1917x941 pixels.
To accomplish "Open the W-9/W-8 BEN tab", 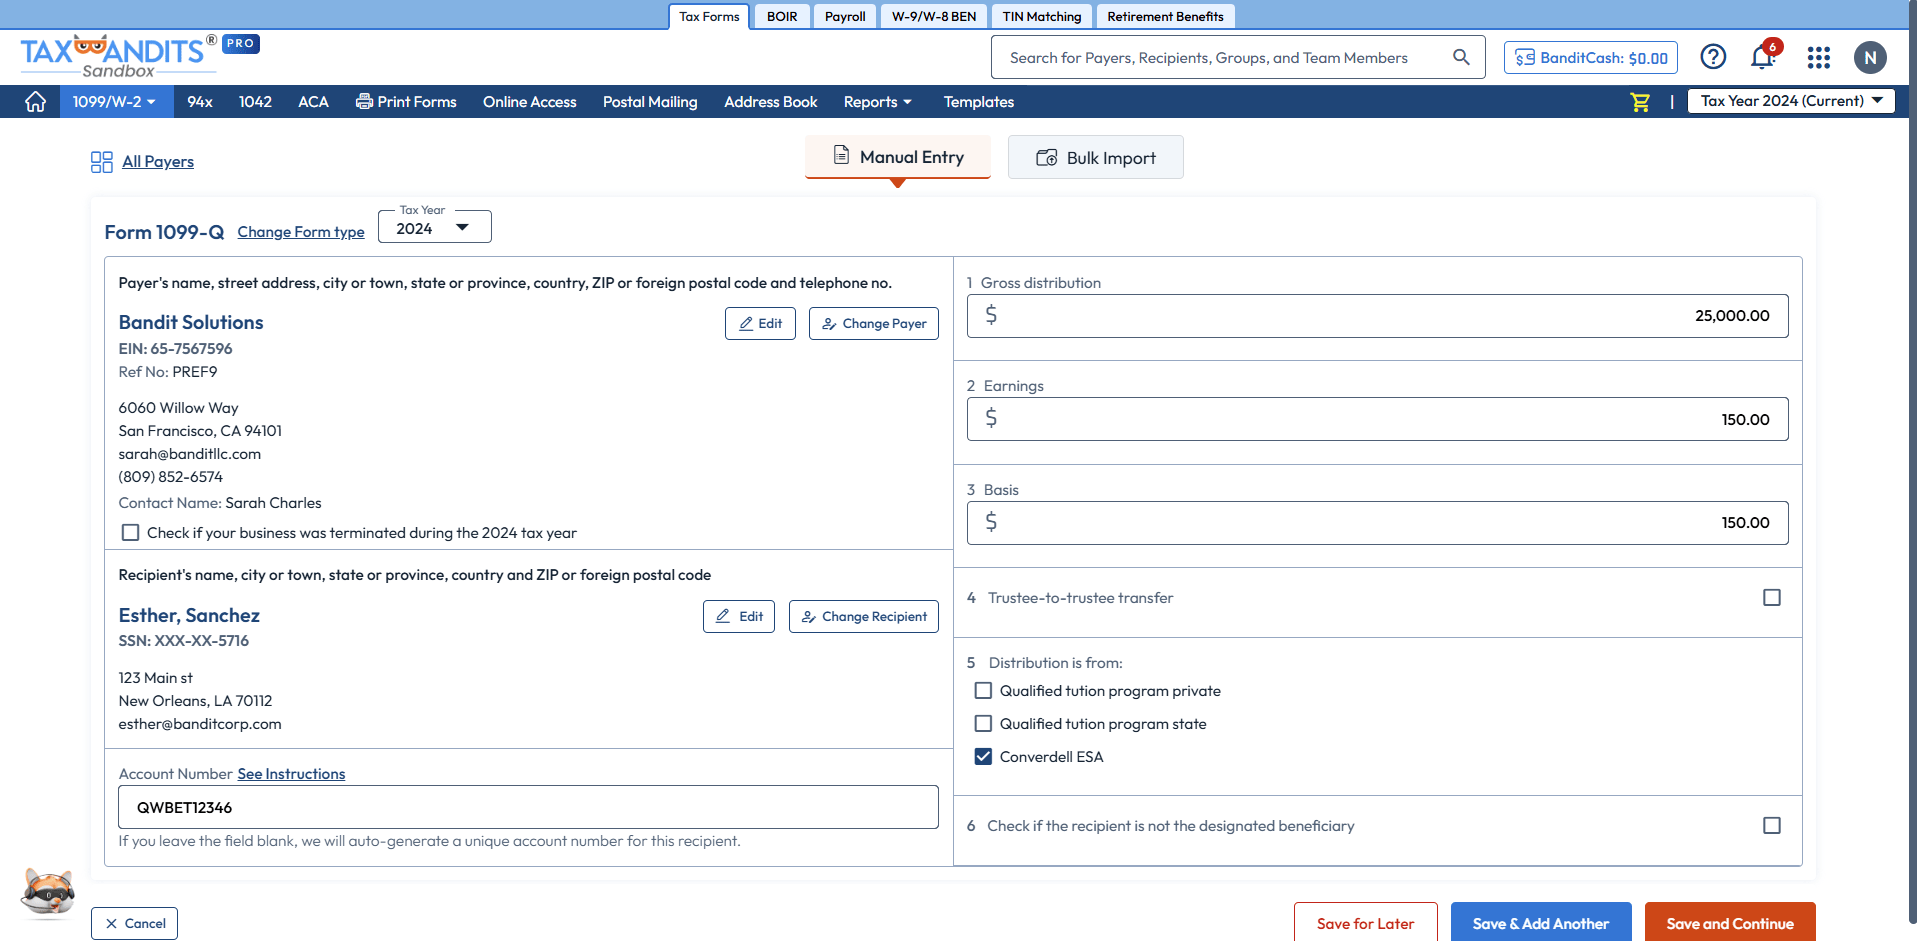I will pyautogui.click(x=934, y=16).
